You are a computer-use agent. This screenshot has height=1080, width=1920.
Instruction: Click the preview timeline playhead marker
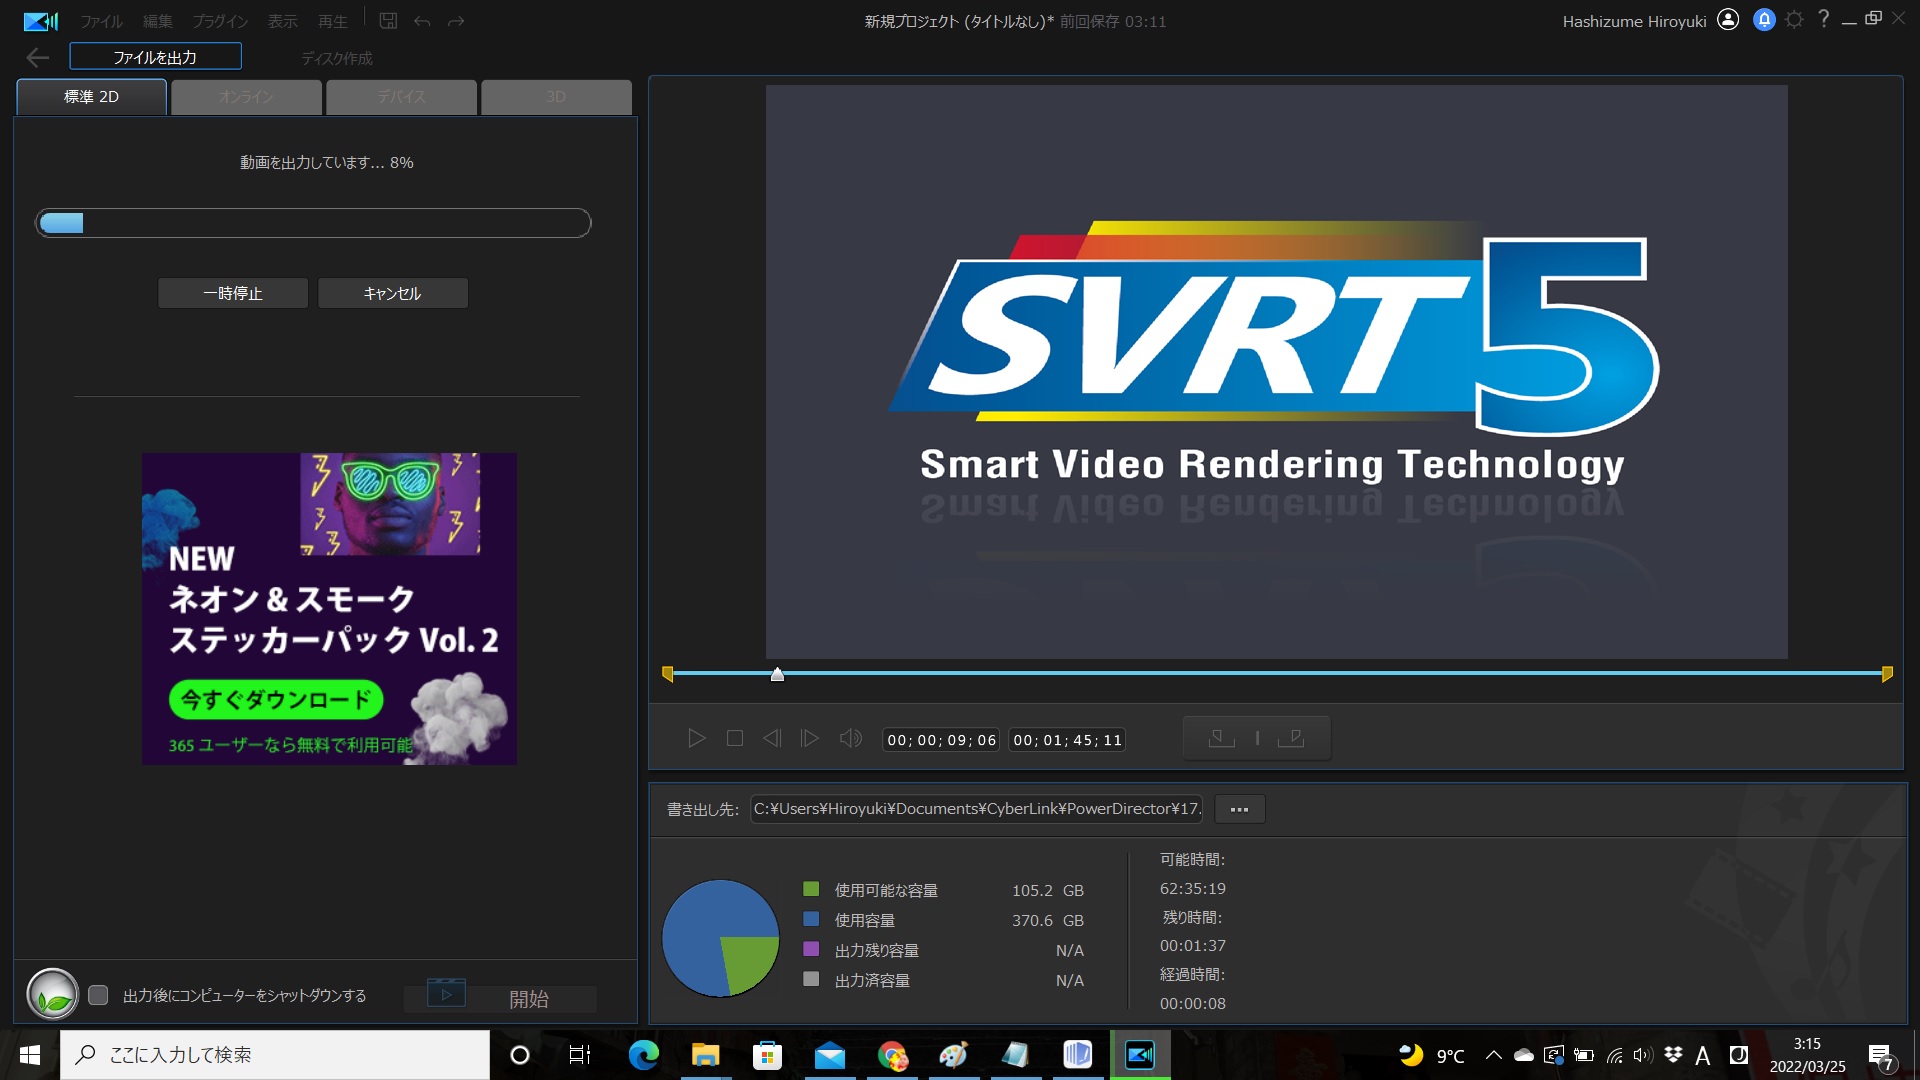coord(777,675)
